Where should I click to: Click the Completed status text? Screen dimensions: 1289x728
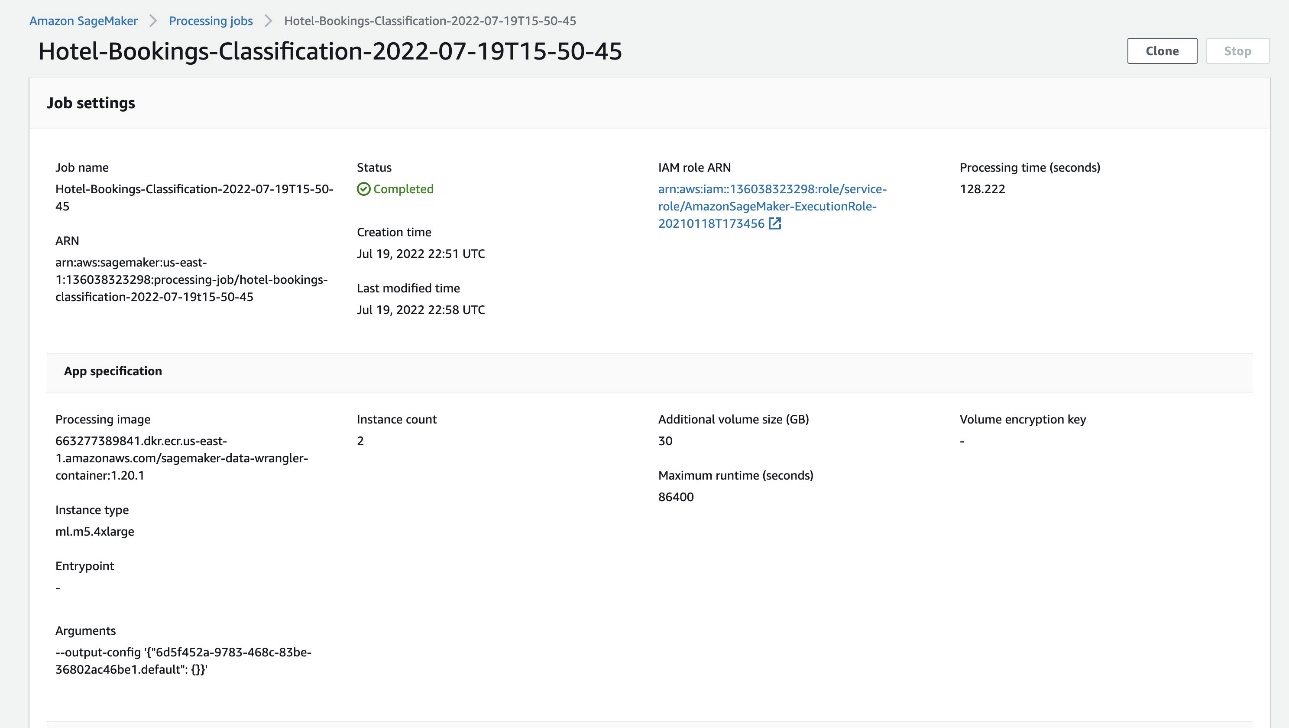403,189
